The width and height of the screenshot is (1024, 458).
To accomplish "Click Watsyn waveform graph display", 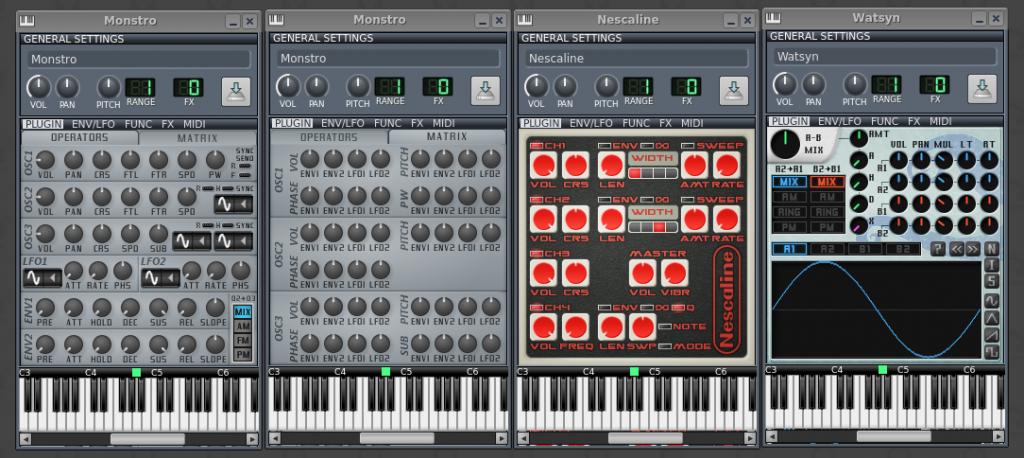I will click(876, 310).
